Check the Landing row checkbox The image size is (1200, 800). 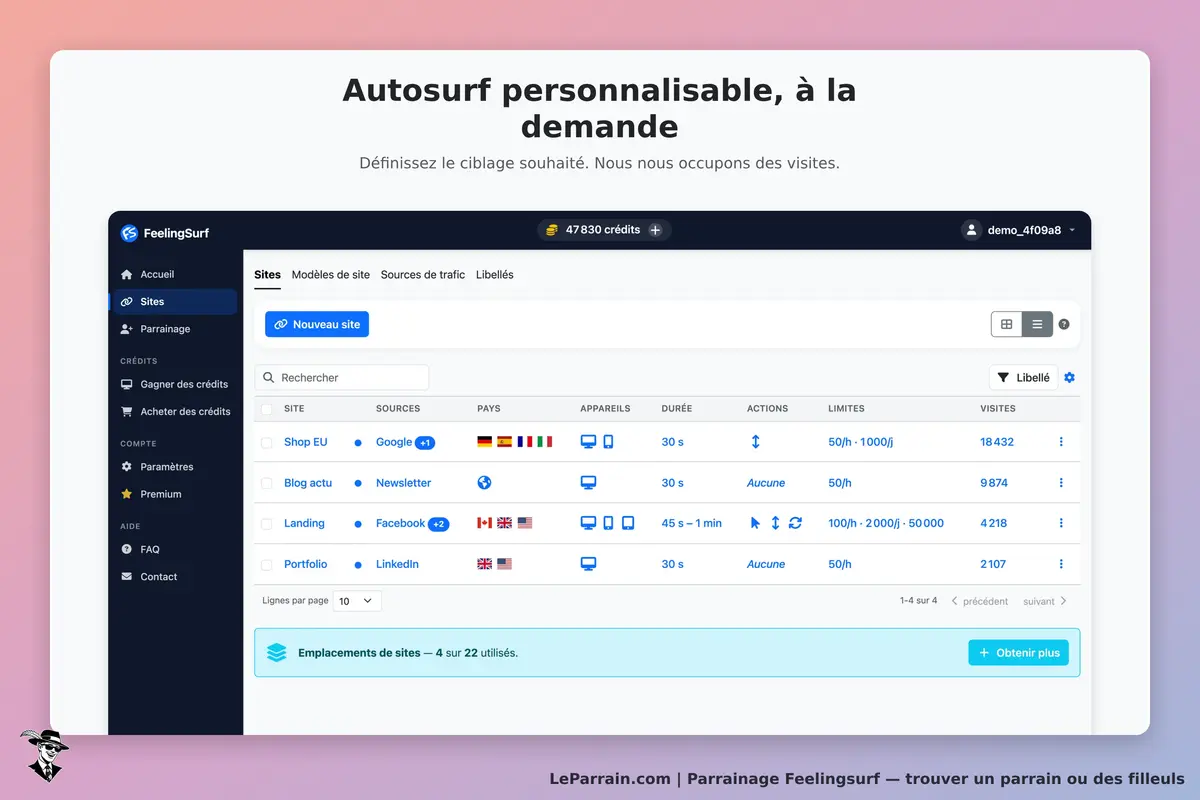(266, 523)
